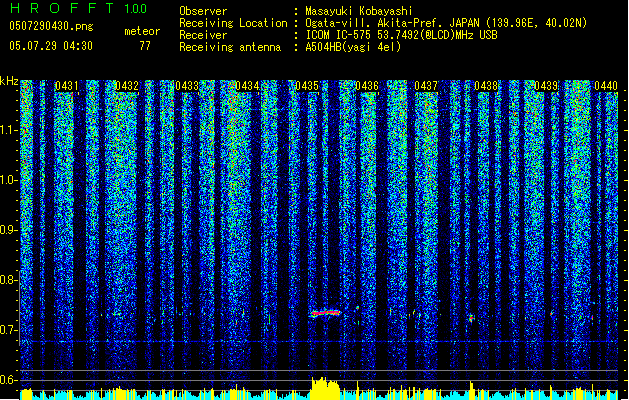The image size is (629, 400).
Task: Click the 'Observer' field label
Action: (x=203, y=11)
